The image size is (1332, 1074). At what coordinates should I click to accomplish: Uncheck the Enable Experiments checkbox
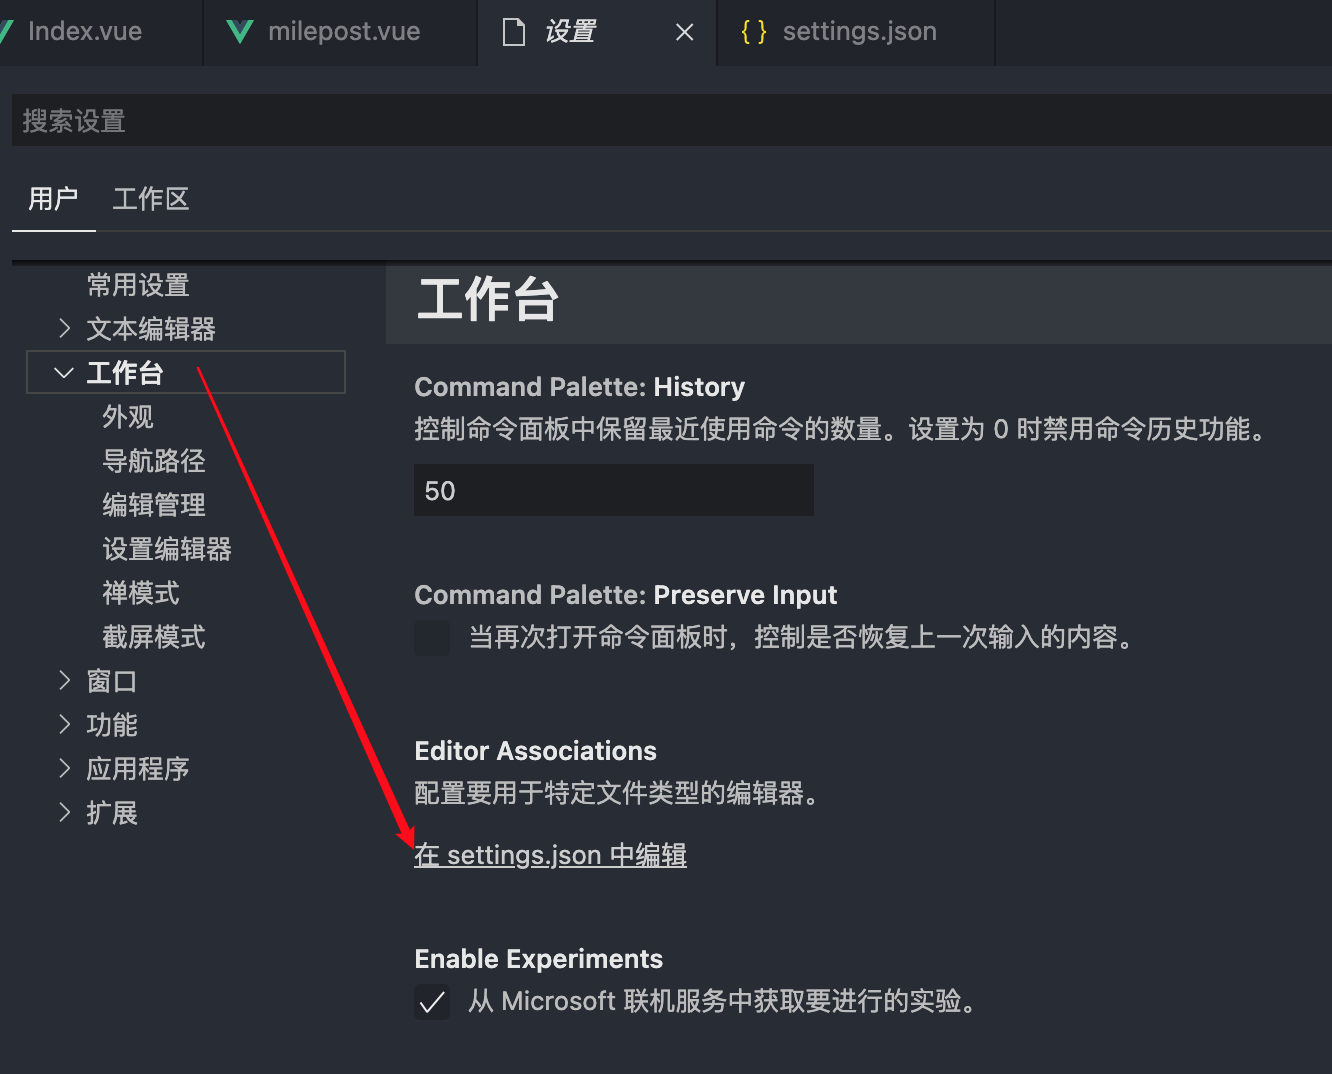click(432, 1001)
